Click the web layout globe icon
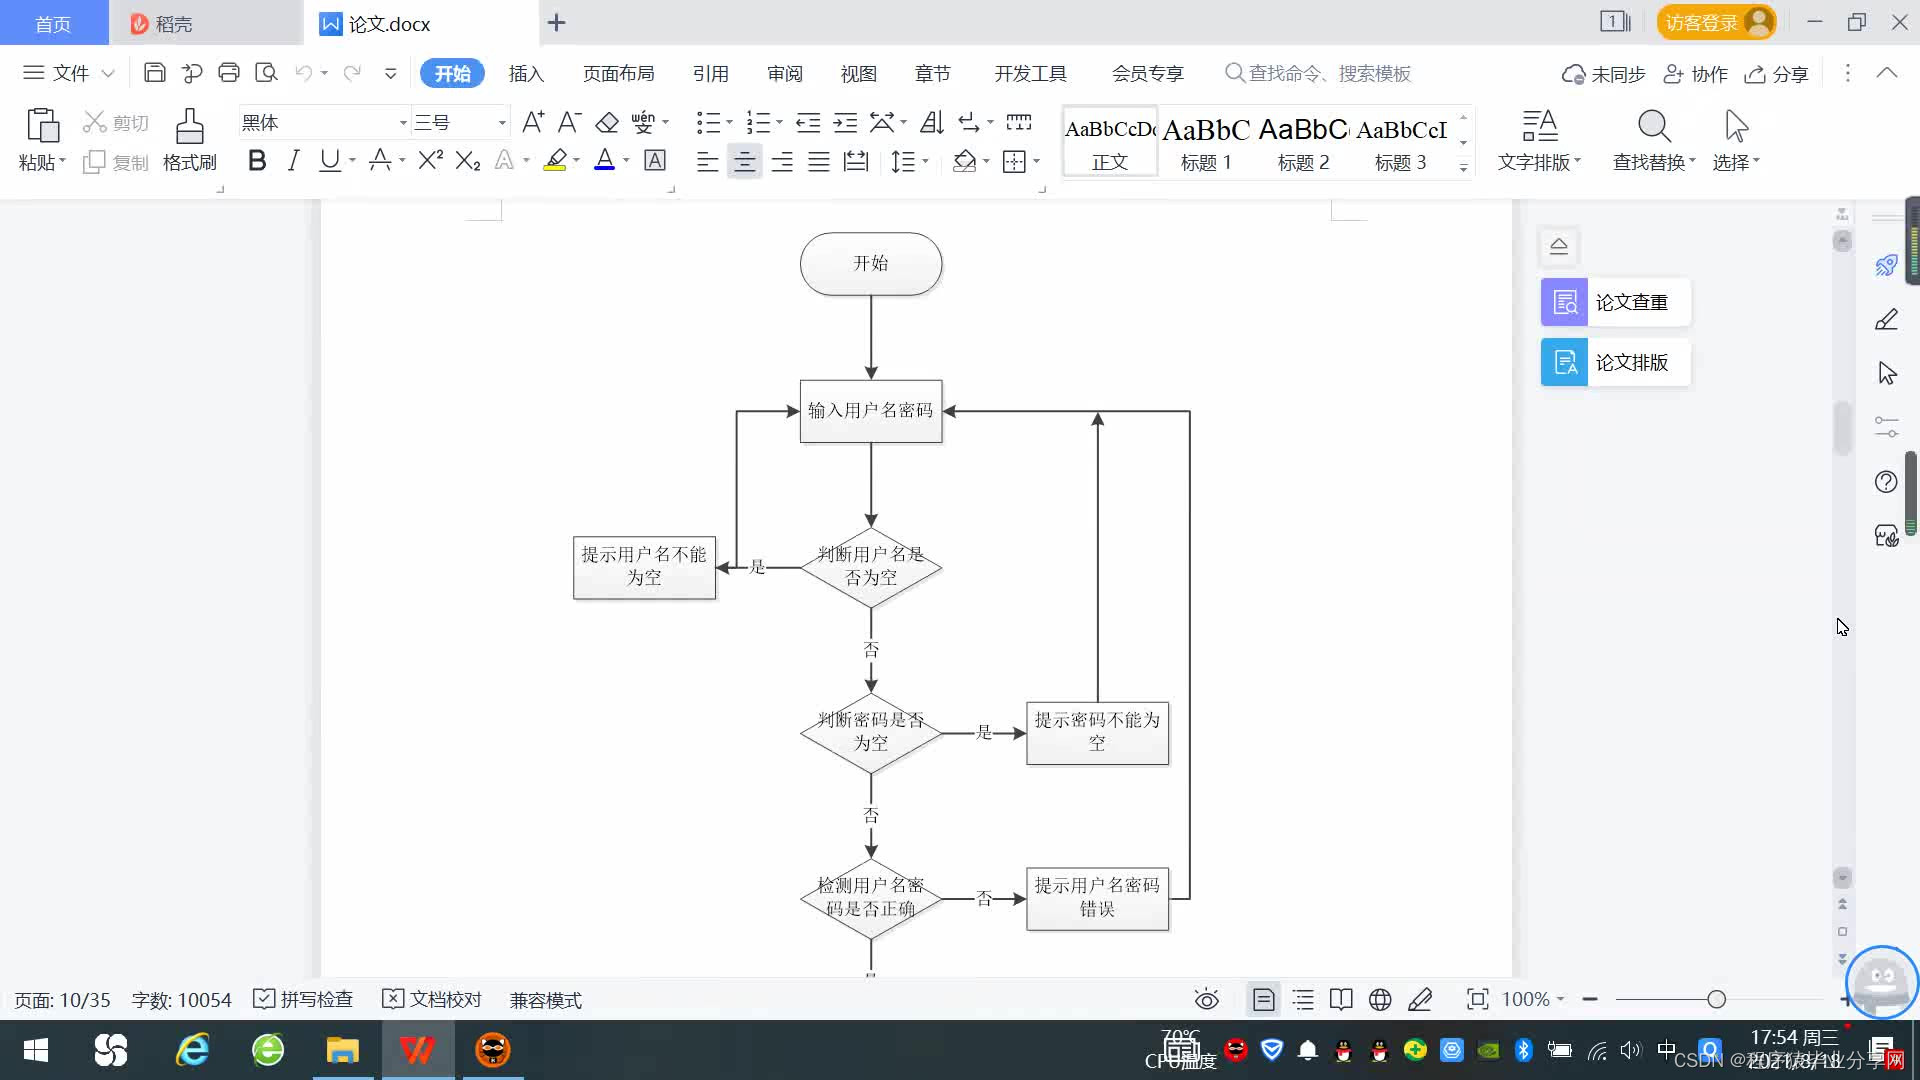This screenshot has height=1080, width=1920. coord(1380,1000)
